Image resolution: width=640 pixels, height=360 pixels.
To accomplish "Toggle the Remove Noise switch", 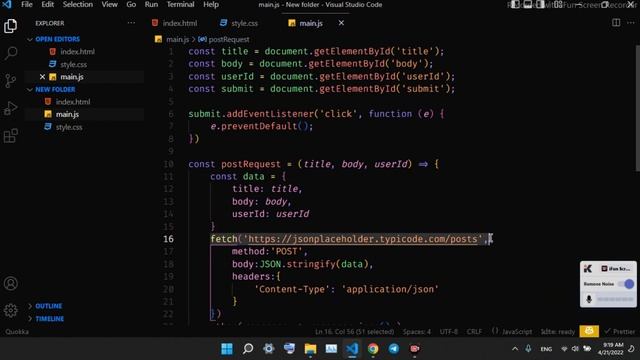I will coord(626,284).
